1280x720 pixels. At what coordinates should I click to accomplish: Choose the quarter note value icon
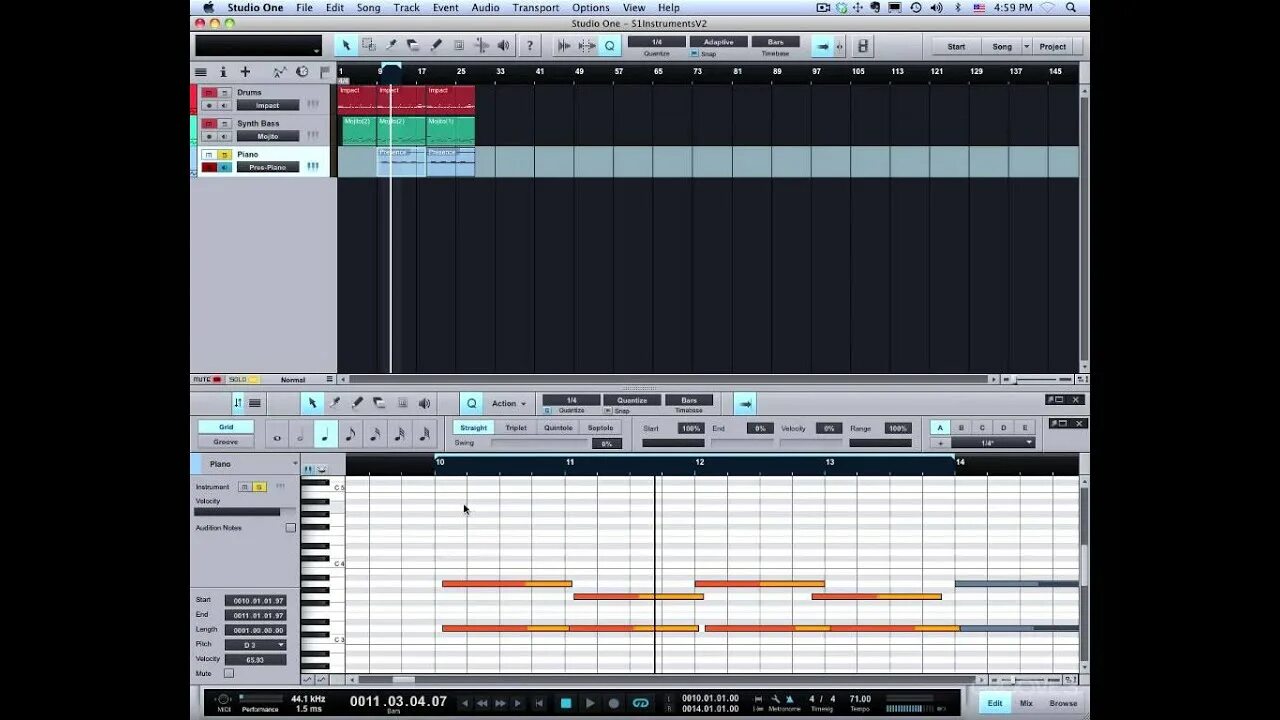(325, 435)
